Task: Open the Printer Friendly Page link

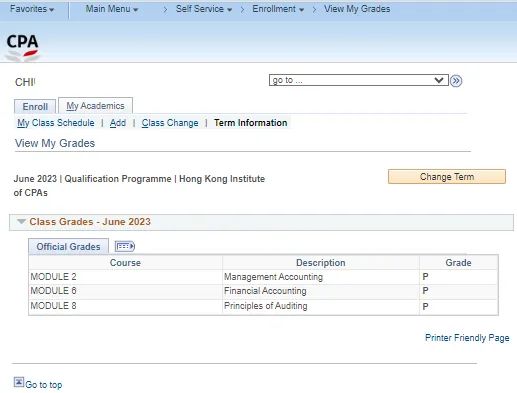Action: (467, 338)
